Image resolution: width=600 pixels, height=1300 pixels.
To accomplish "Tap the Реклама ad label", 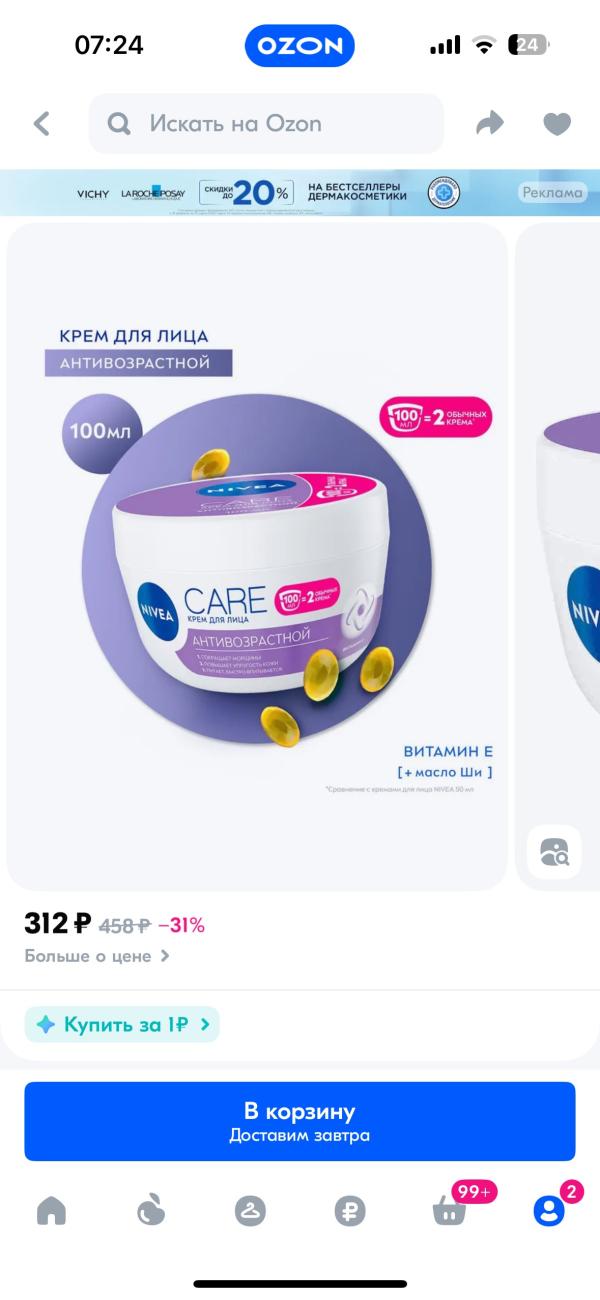I will 552,193.
